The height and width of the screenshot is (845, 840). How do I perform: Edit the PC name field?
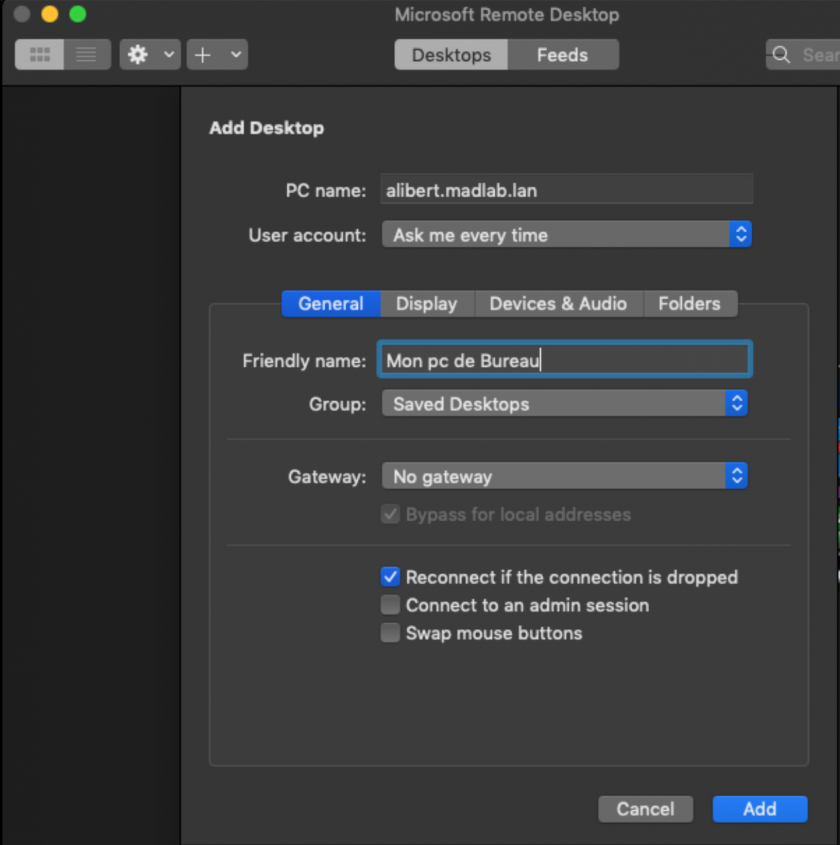[x=566, y=190]
